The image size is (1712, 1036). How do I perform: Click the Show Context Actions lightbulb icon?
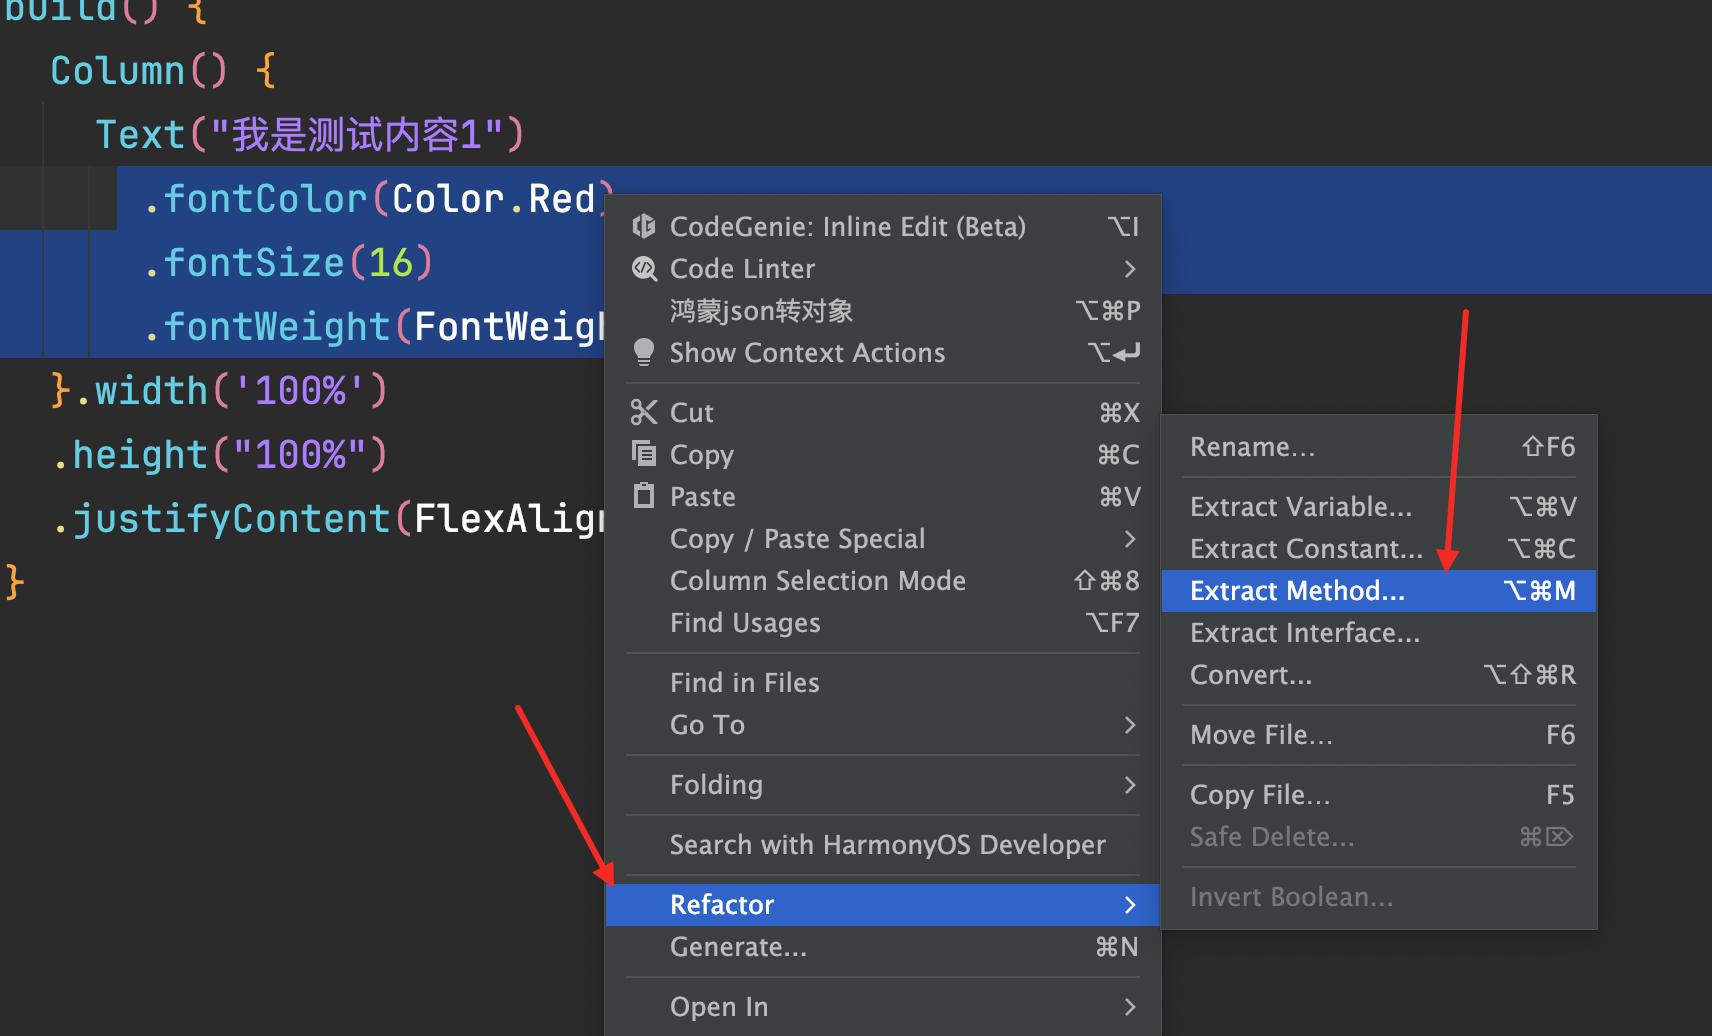pyautogui.click(x=644, y=352)
